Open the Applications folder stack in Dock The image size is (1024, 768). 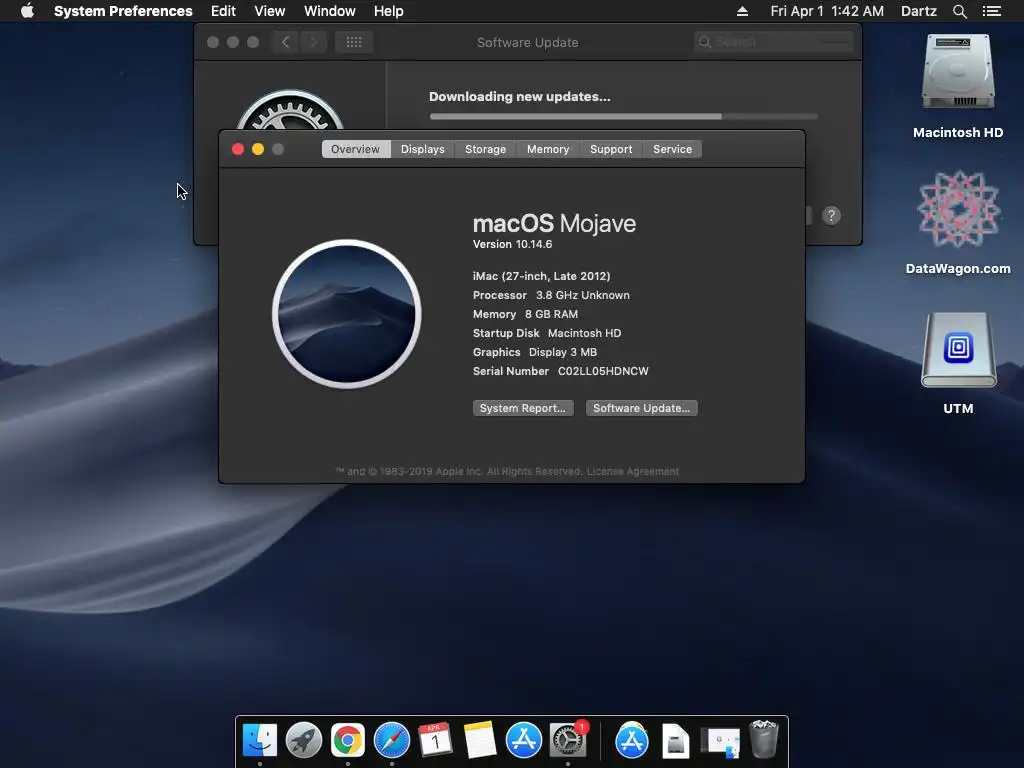click(632, 740)
